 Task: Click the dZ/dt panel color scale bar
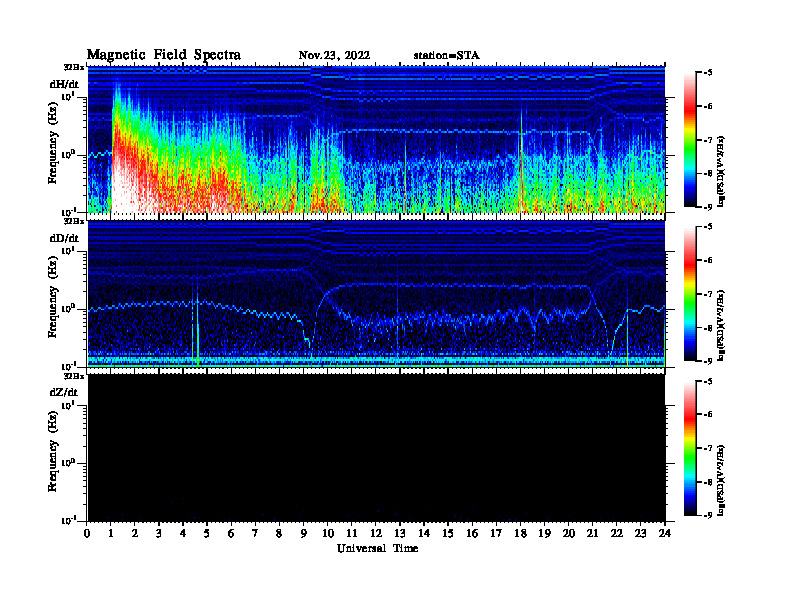click(x=690, y=448)
